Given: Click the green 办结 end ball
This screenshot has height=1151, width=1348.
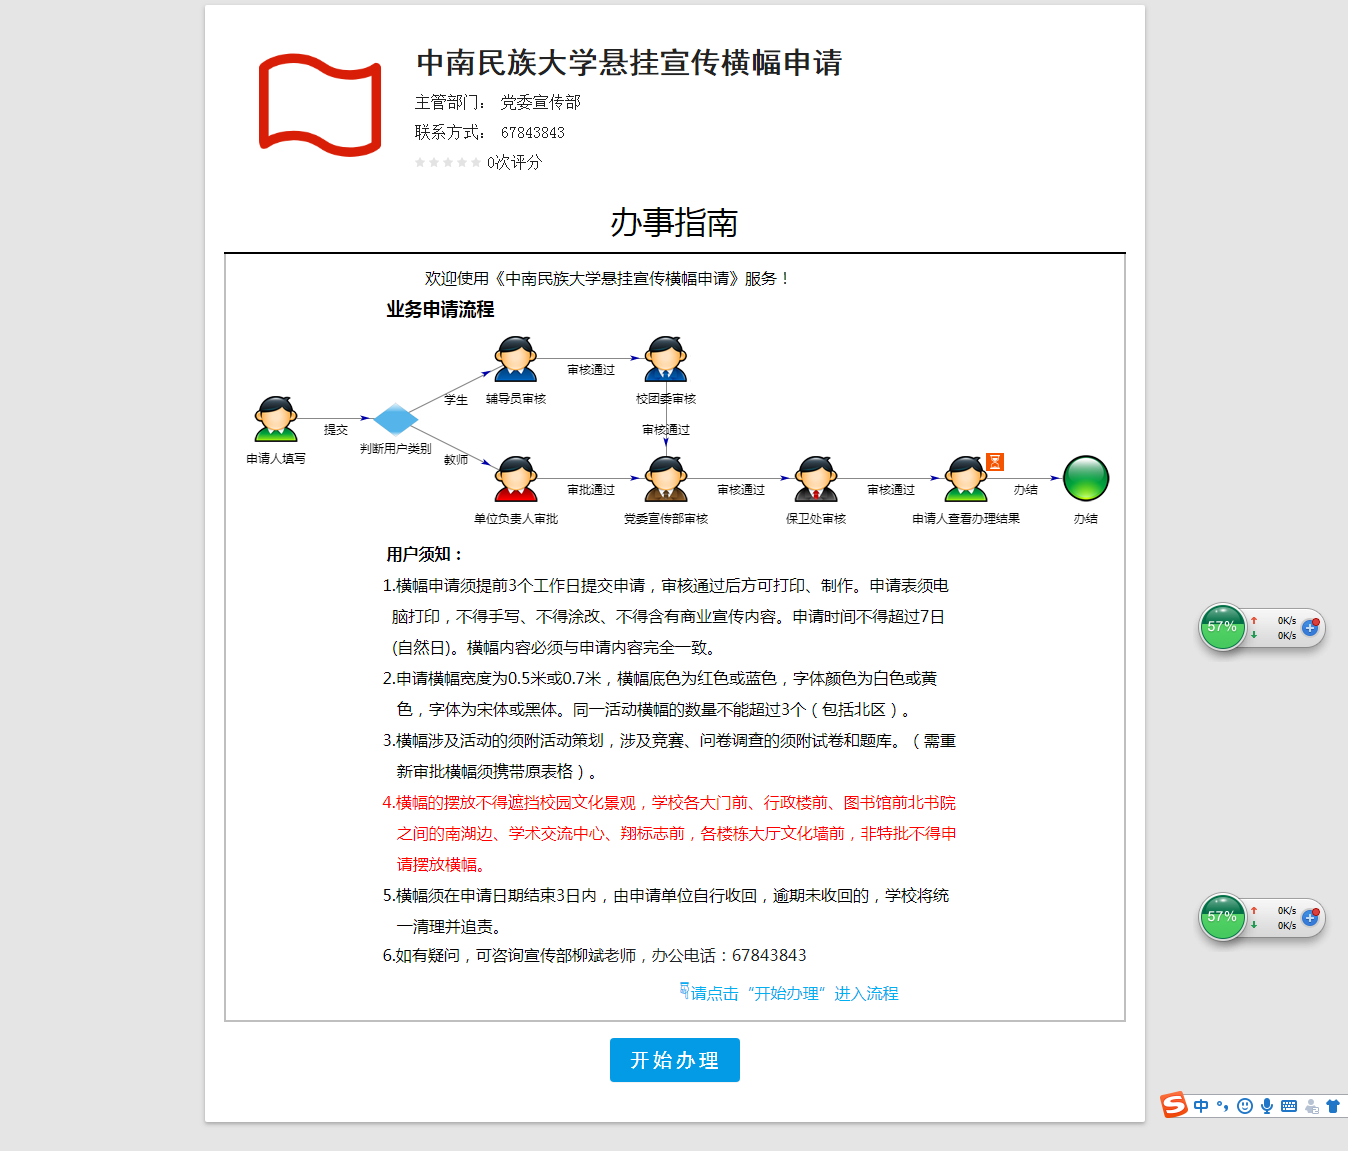Looking at the screenshot, I should [x=1086, y=478].
